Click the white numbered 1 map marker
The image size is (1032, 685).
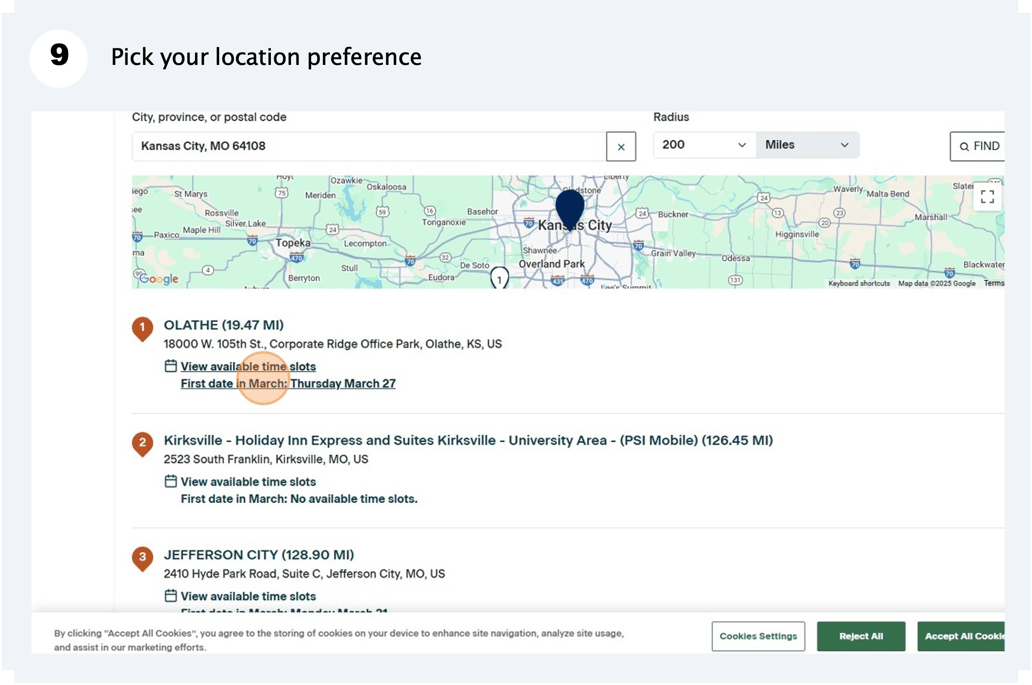(x=499, y=278)
